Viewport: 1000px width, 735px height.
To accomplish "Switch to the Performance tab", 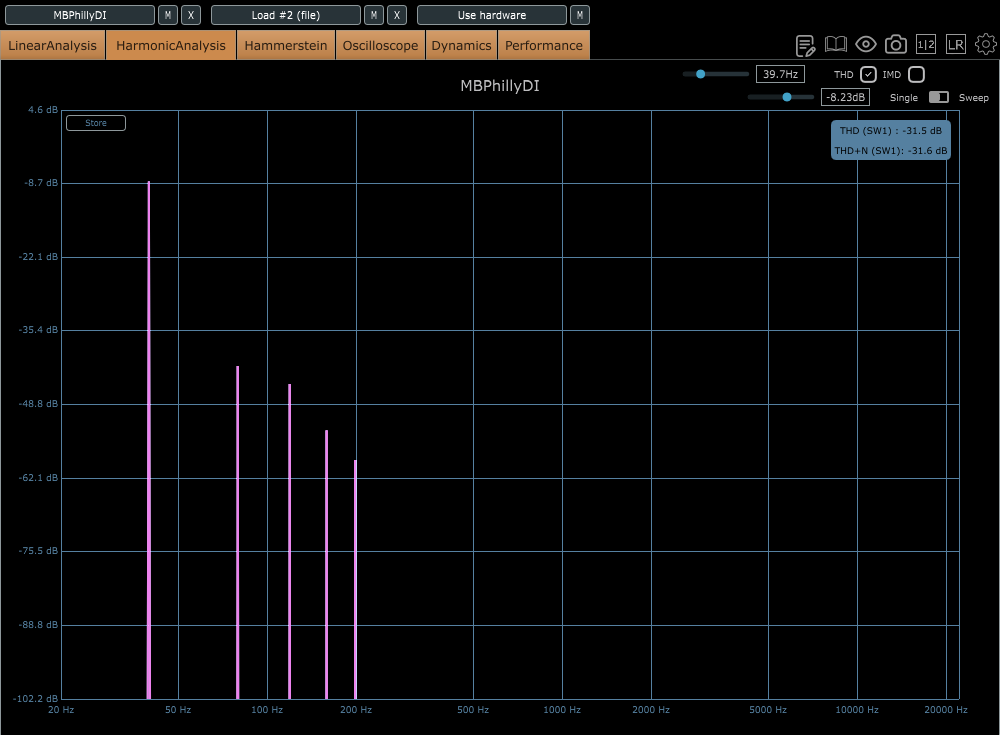I will 544,45.
